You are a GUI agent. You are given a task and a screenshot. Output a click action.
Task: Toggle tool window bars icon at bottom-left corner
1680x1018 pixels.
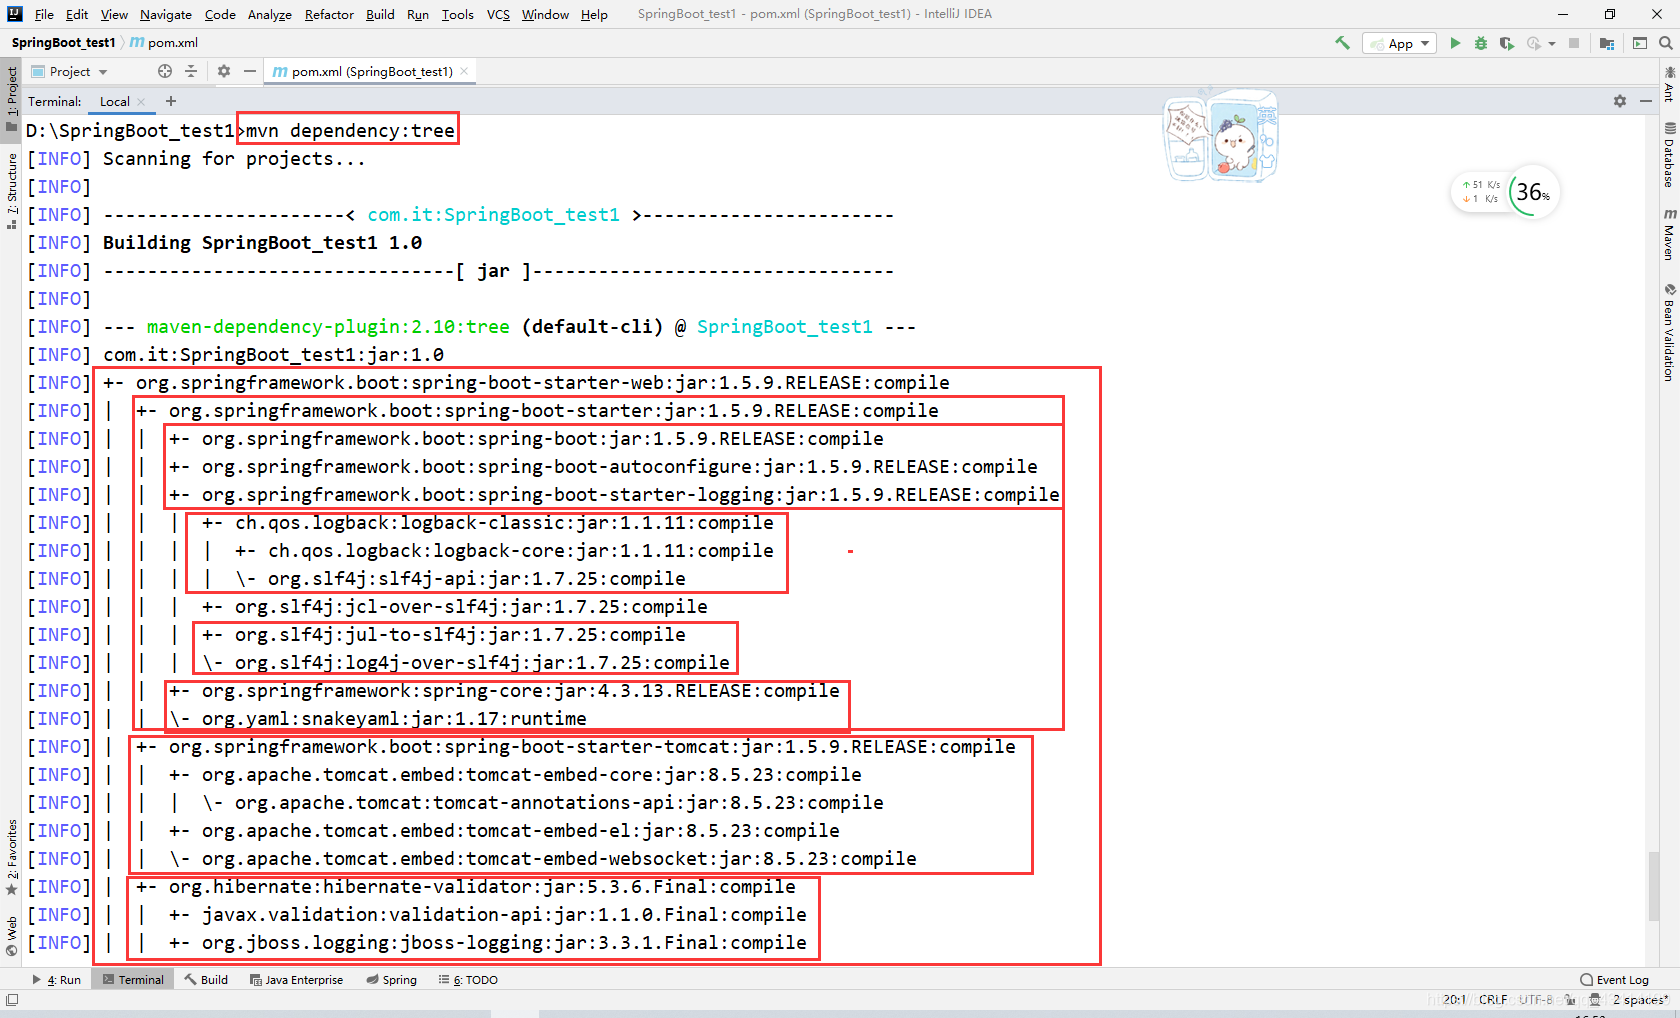point(12,999)
